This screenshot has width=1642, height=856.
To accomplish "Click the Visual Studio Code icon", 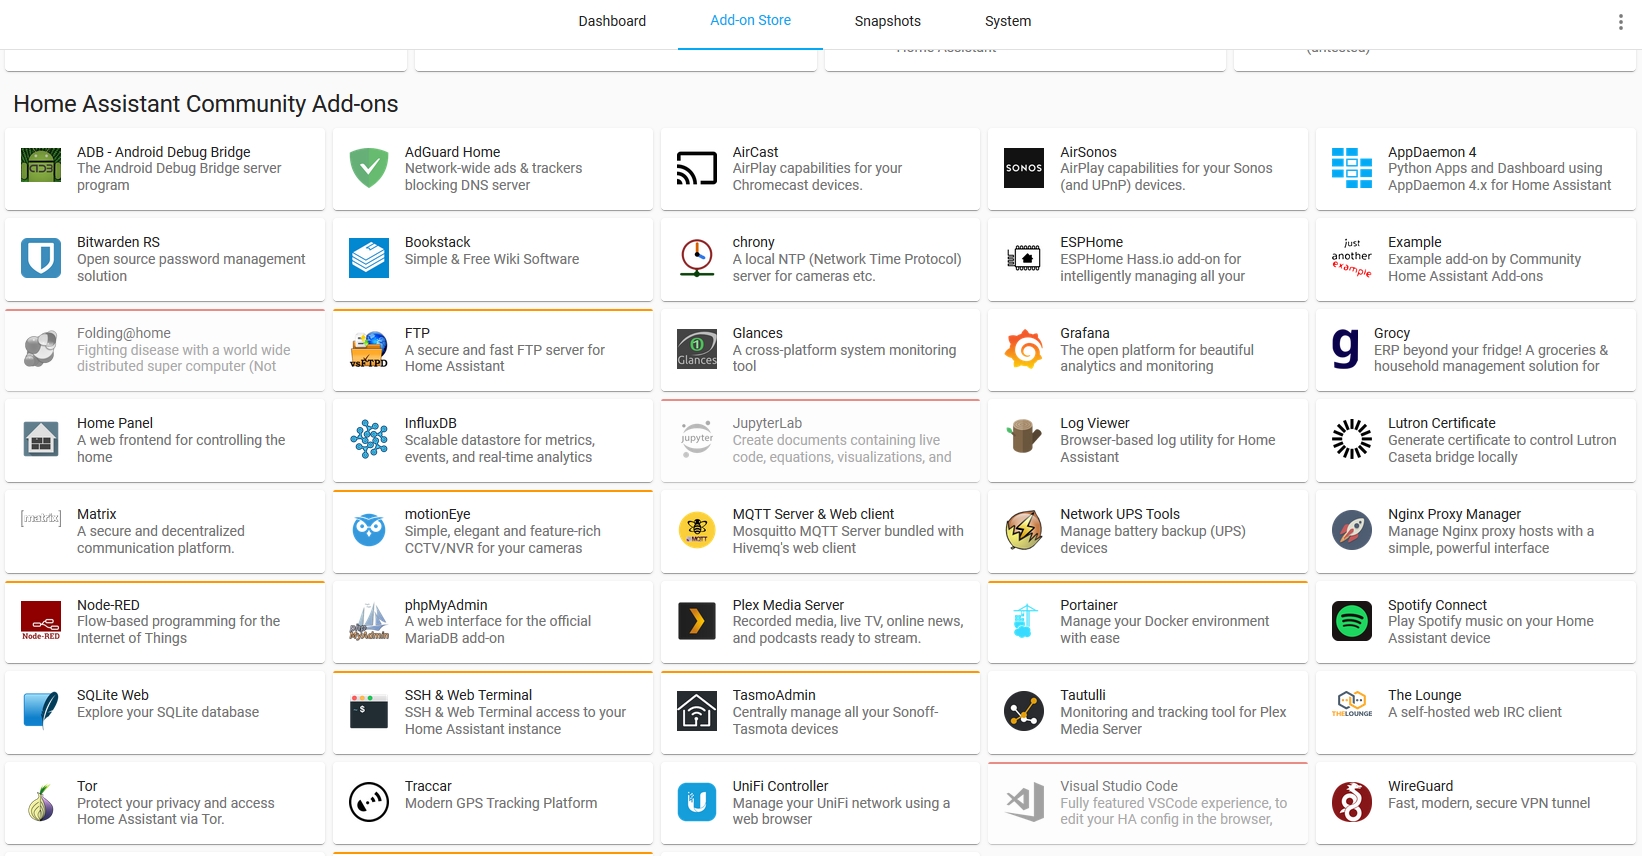I will 1024,802.
